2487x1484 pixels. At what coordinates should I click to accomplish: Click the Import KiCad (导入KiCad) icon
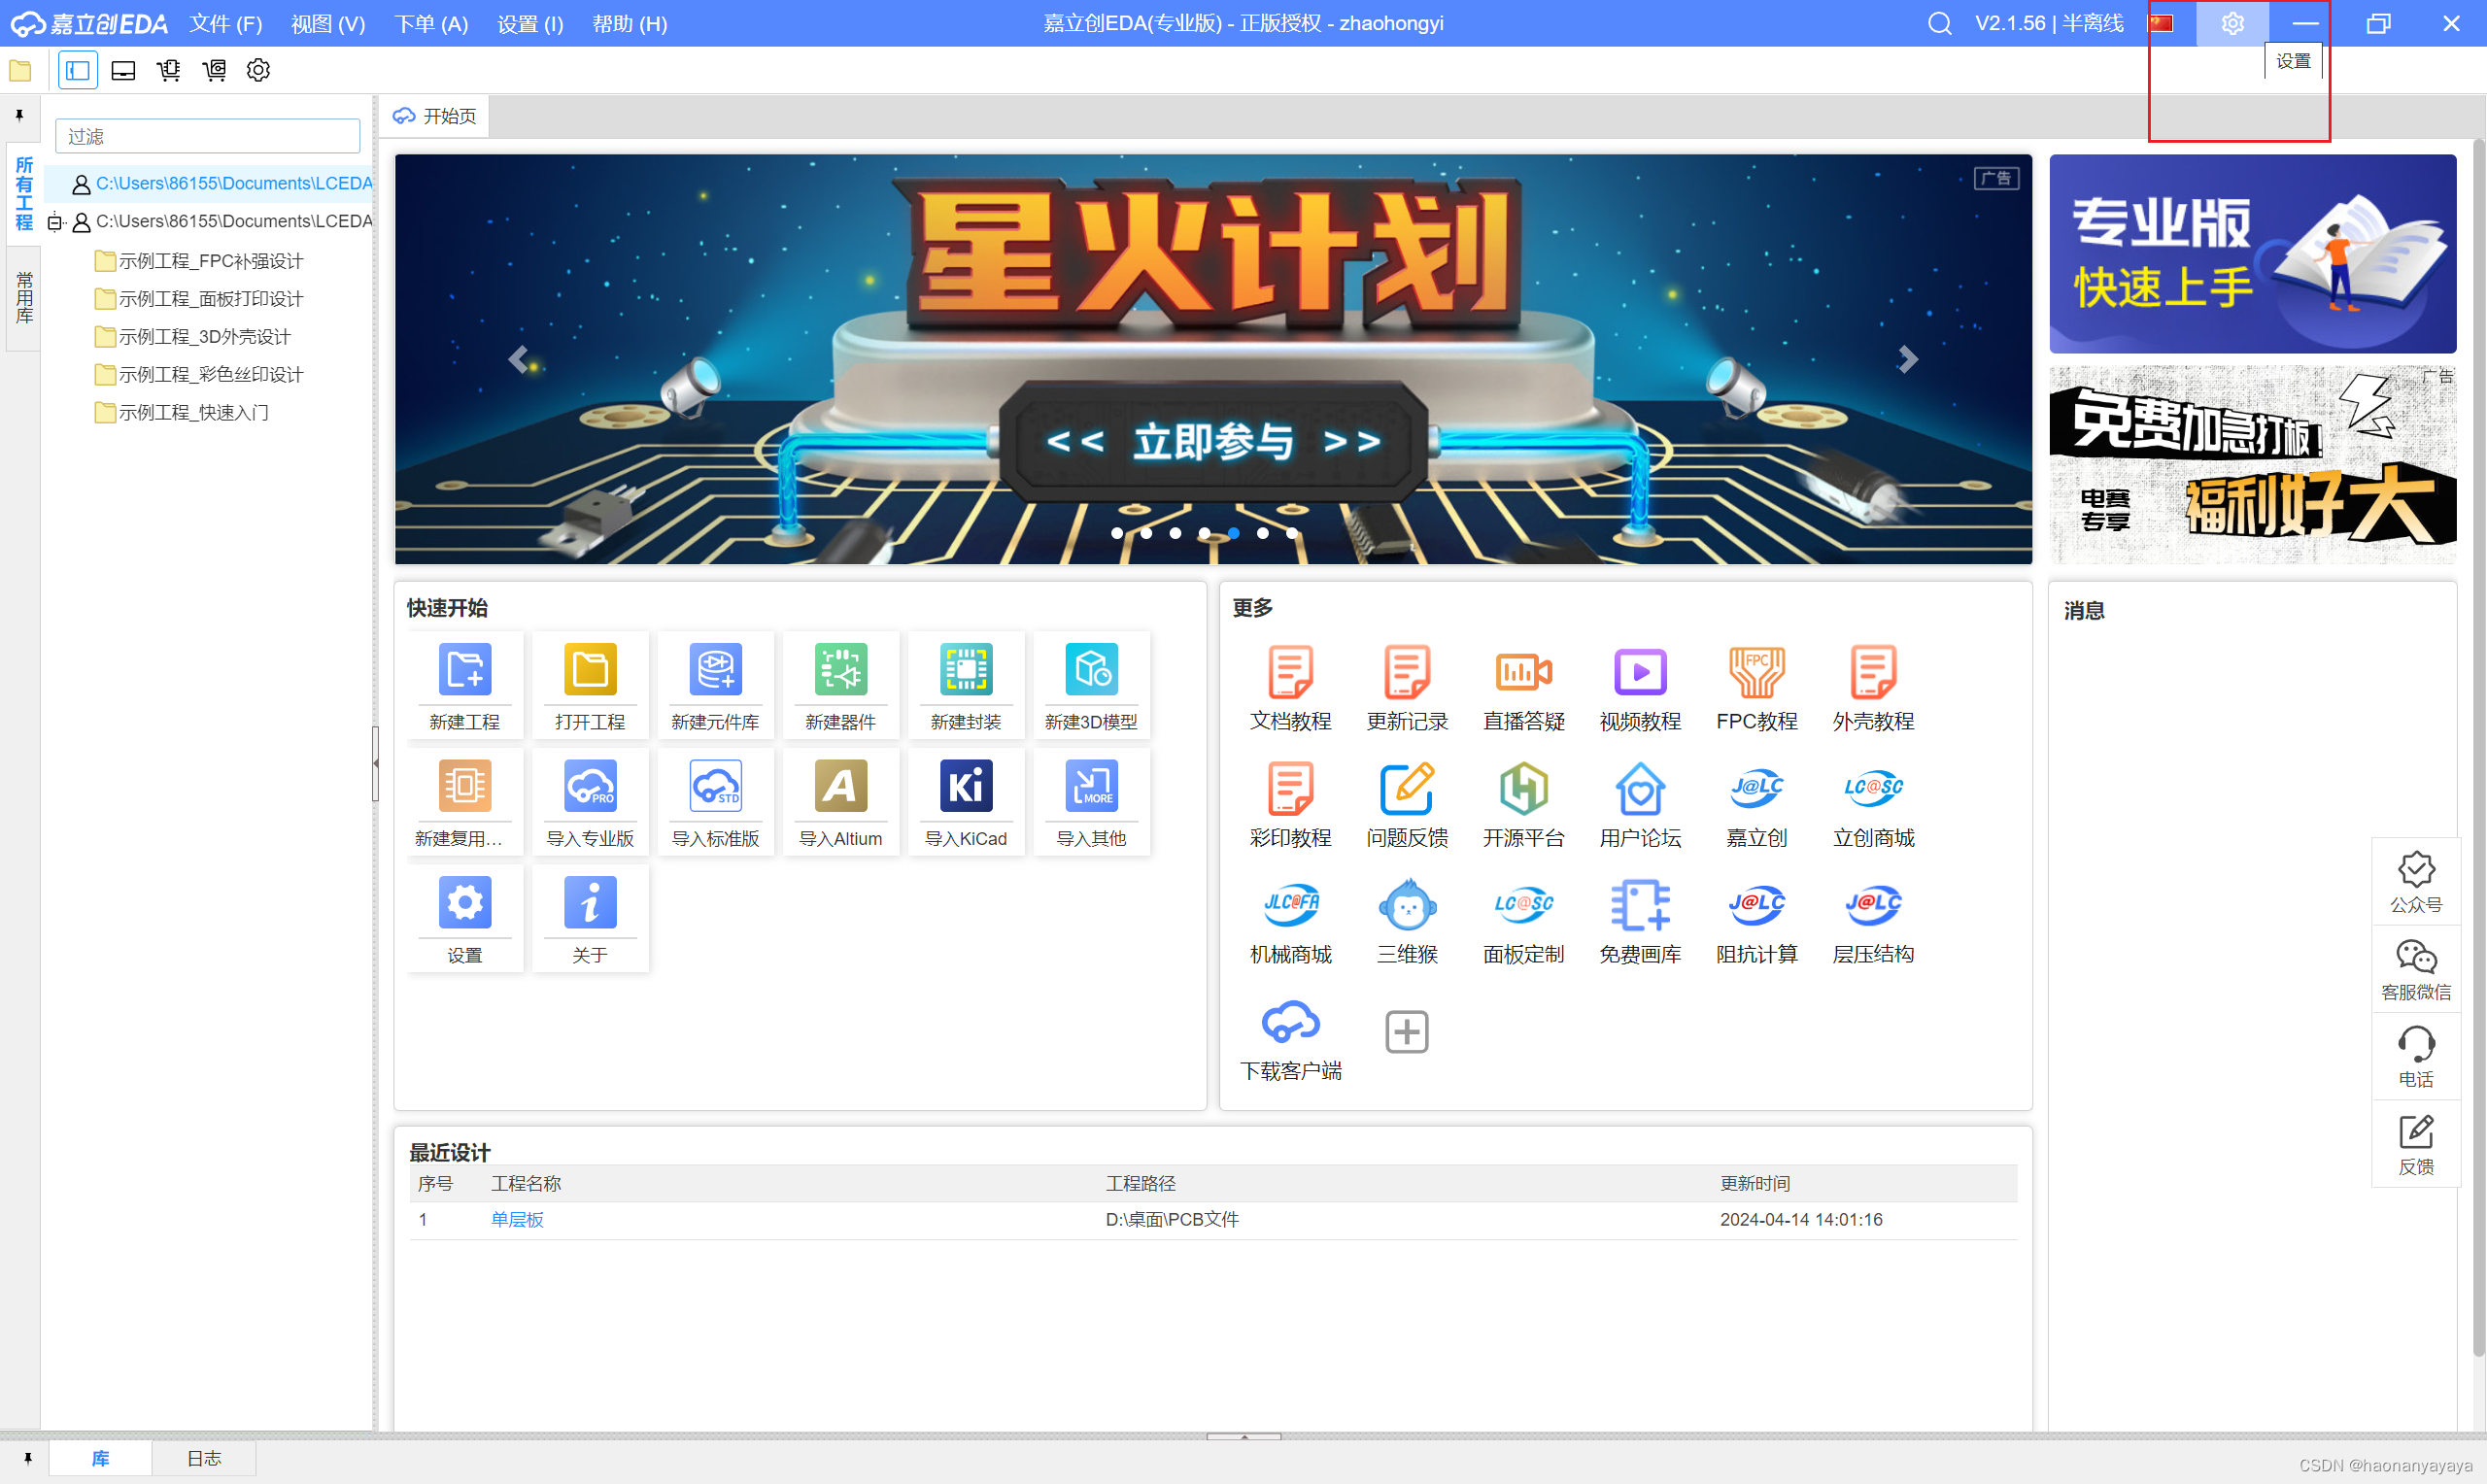coord(965,787)
